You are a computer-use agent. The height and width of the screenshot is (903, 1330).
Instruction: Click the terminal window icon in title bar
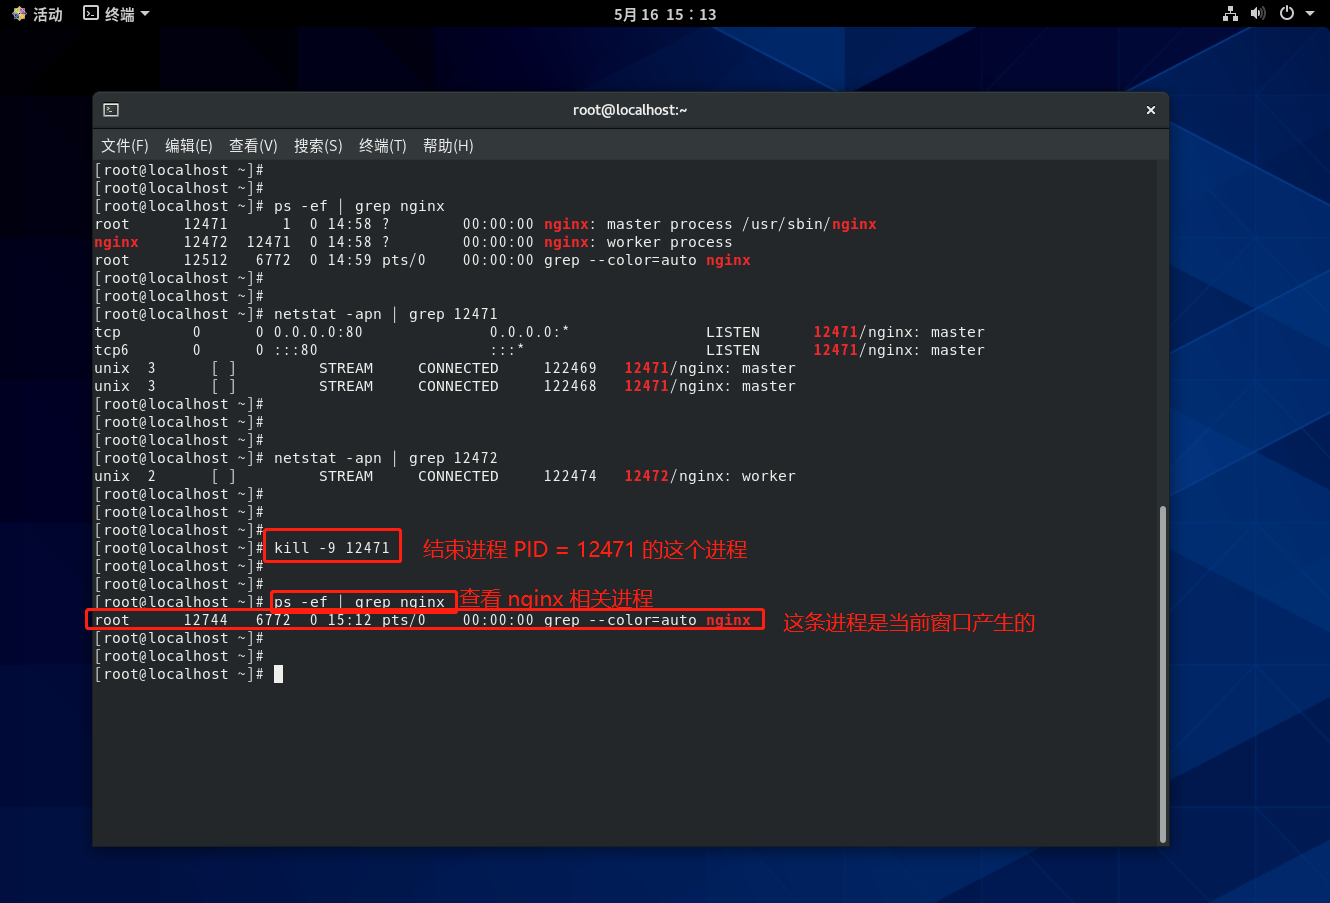coord(111,110)
